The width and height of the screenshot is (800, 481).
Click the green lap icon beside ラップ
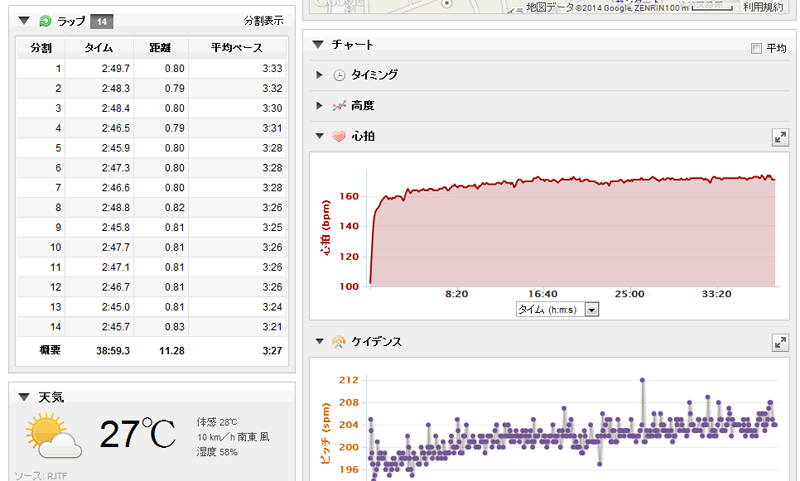[x=45, y=21]
